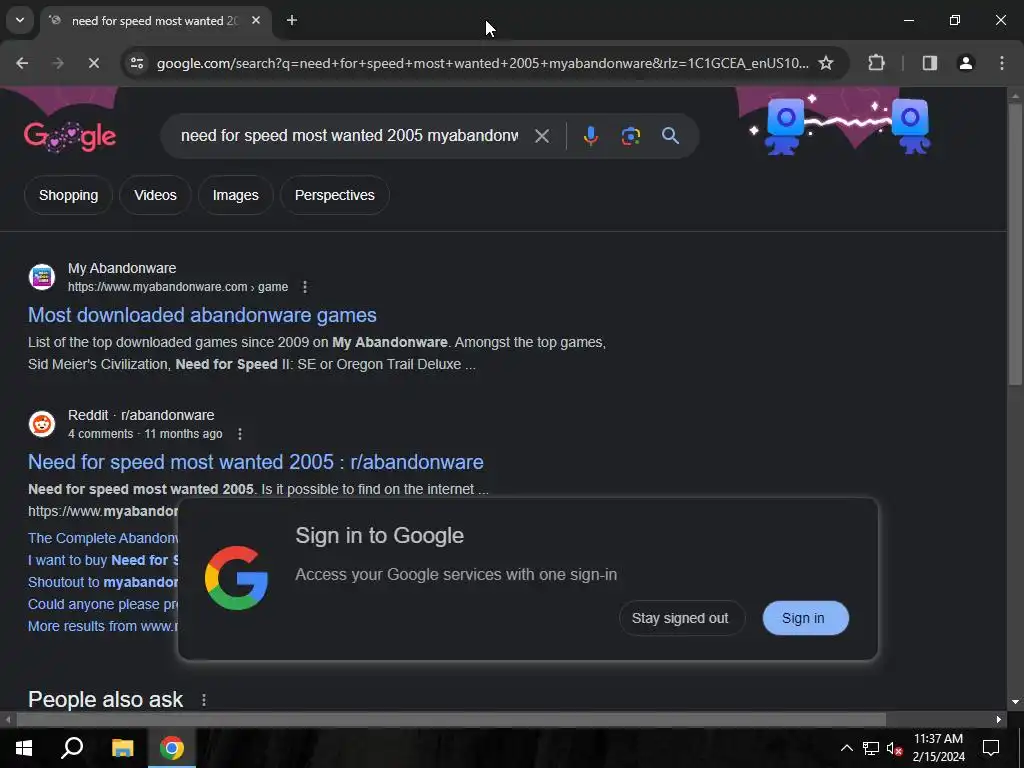This screenshot has width=1024, height=768.
Task: Open Could anyone please sublink
Action: click(103, 604)
